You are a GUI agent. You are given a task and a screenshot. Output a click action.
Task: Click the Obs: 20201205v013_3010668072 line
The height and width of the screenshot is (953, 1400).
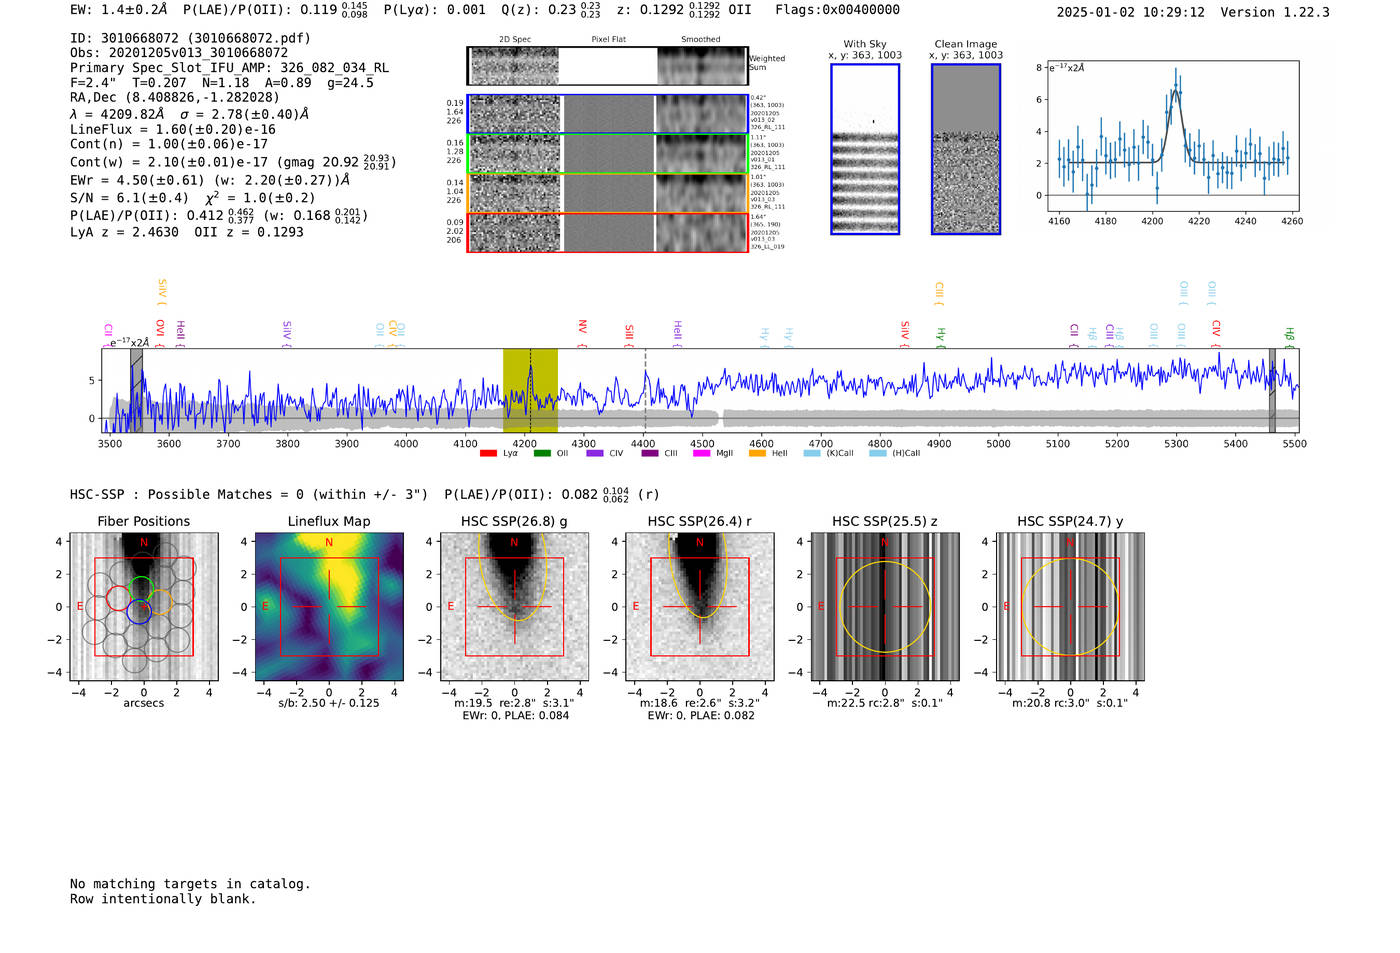(179, 53)
